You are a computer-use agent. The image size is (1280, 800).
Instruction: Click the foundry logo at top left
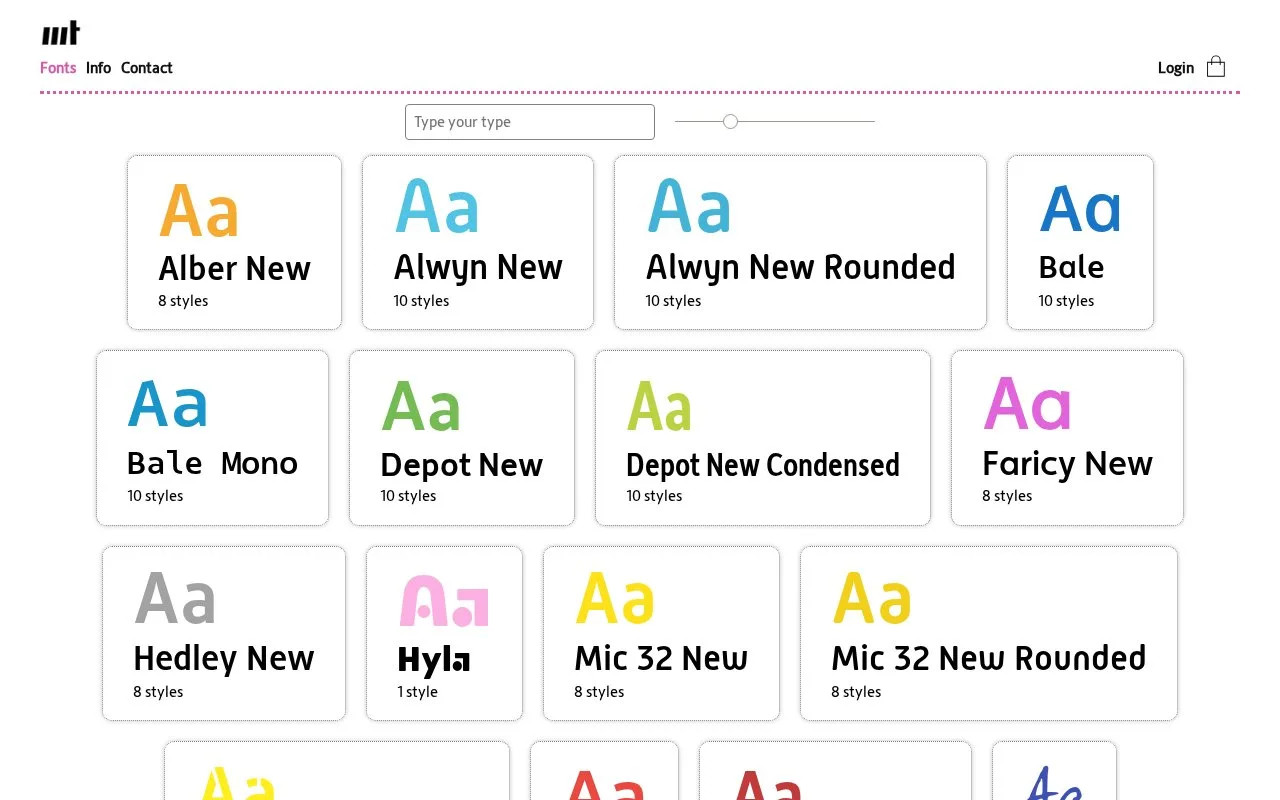pyautogui.click(x=61, y=33)
